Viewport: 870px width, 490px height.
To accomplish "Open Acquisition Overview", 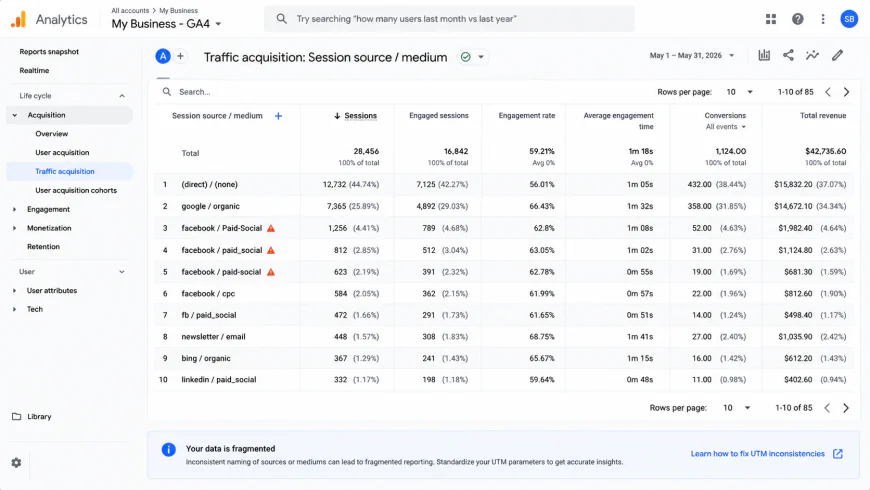I will pyautogui.click(x=52, y=134).
